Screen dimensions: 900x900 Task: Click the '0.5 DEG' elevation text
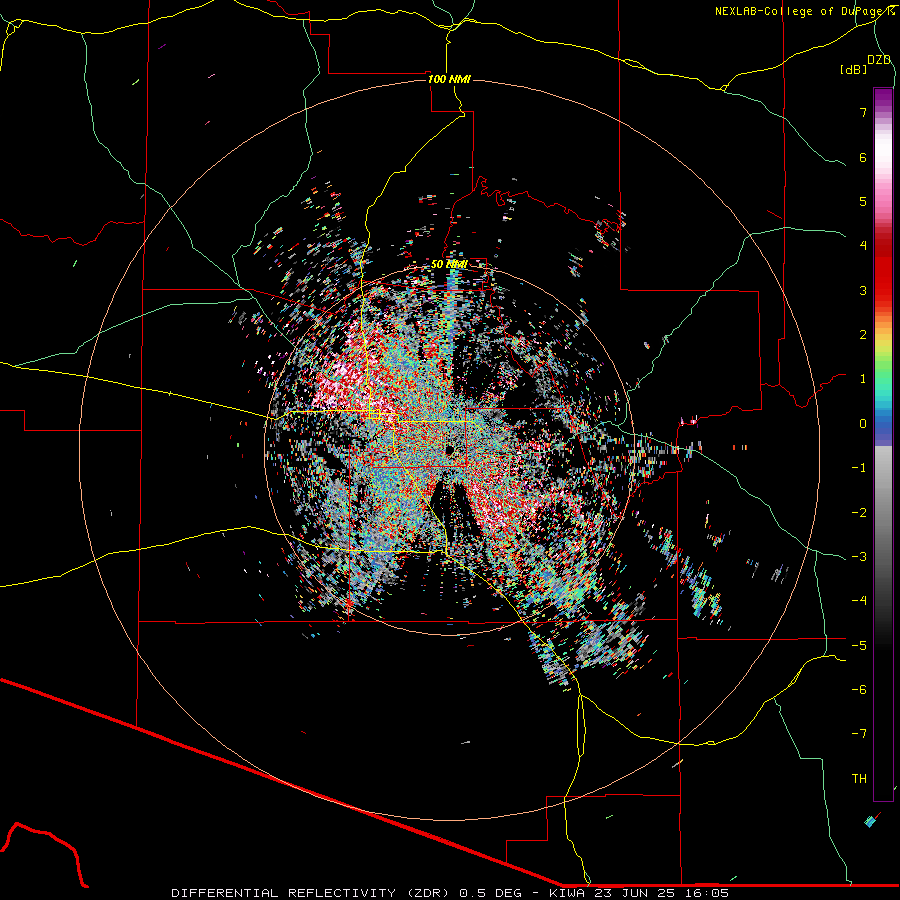point(490,893)
